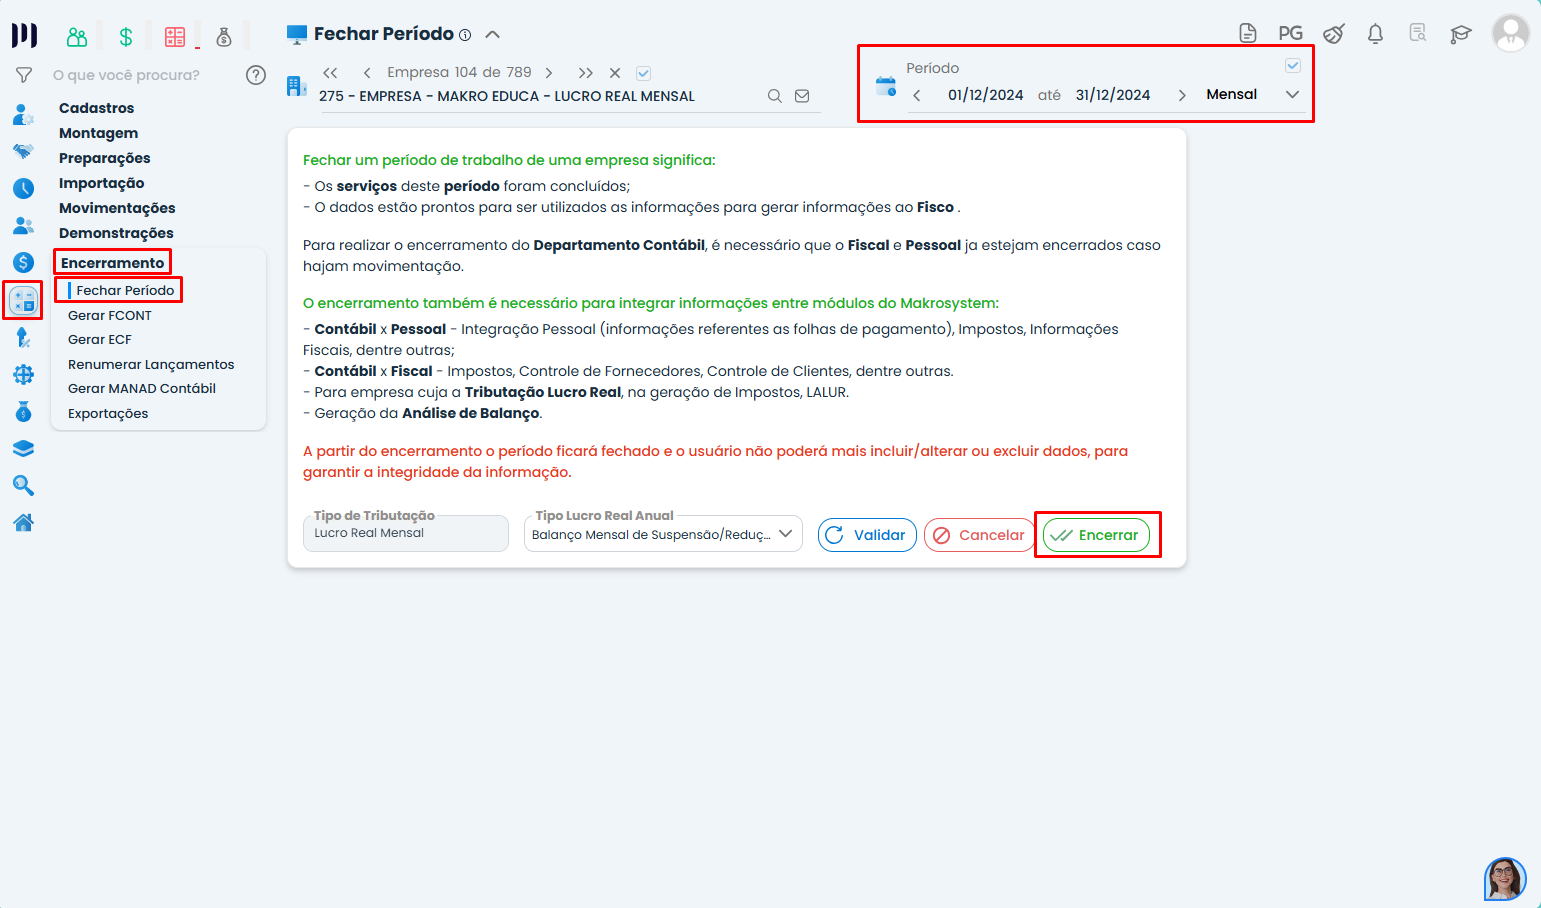Select the accounting calculator sidebar icon
Viewport: 1541px width, 908px height.
(x=23, y=299)
